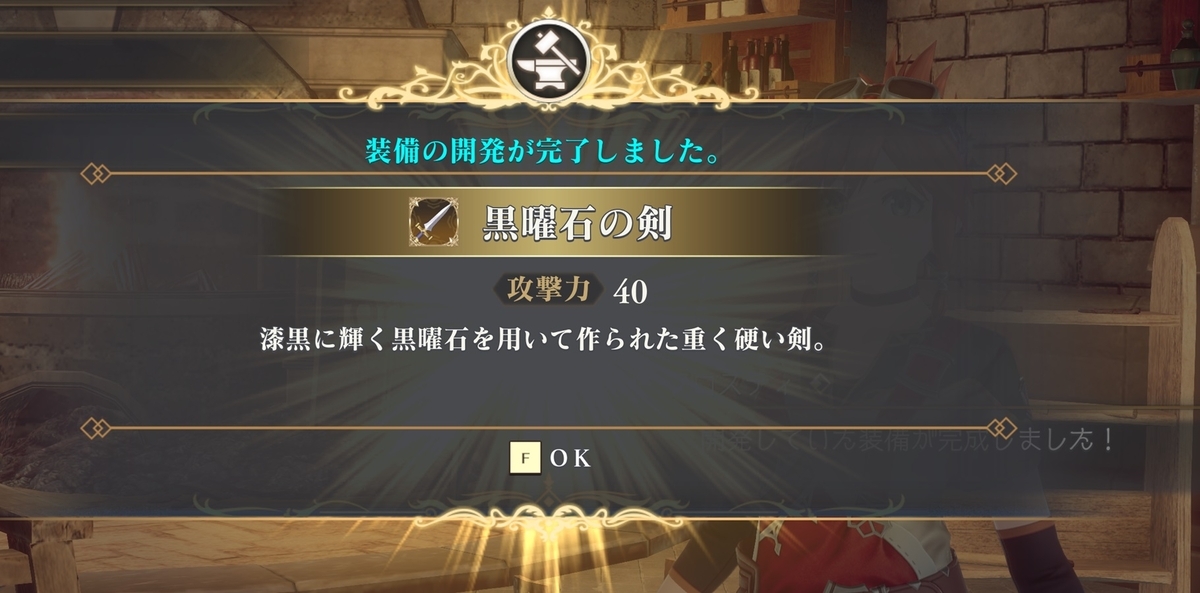The image size is (1200, 593).
Task: Click the top-left diamond ornament of dialog
Action: (x=96, y=174)
